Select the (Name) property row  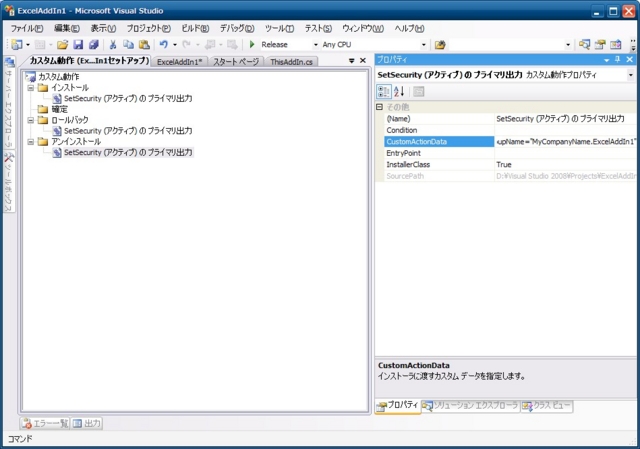(x=506, y=119)
